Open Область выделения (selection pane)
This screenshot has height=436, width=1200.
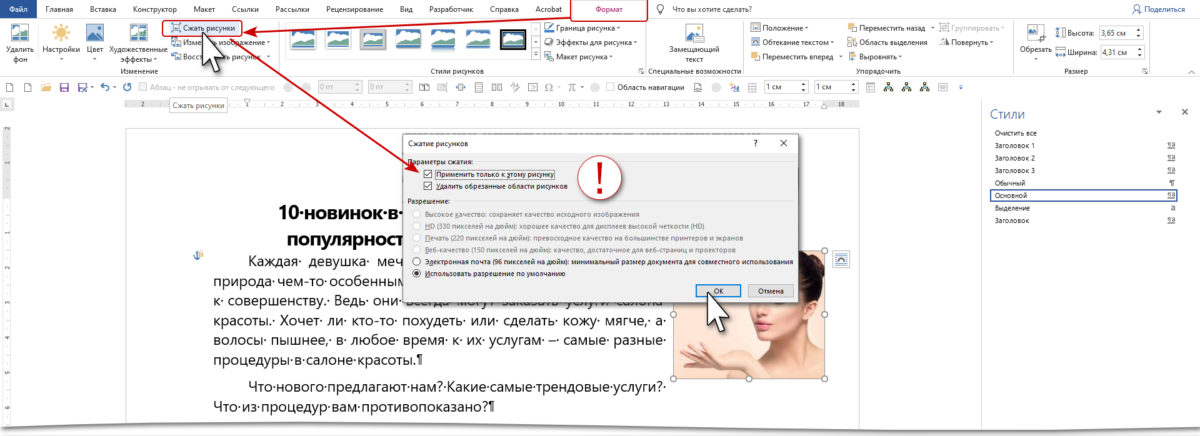[889, 43]
